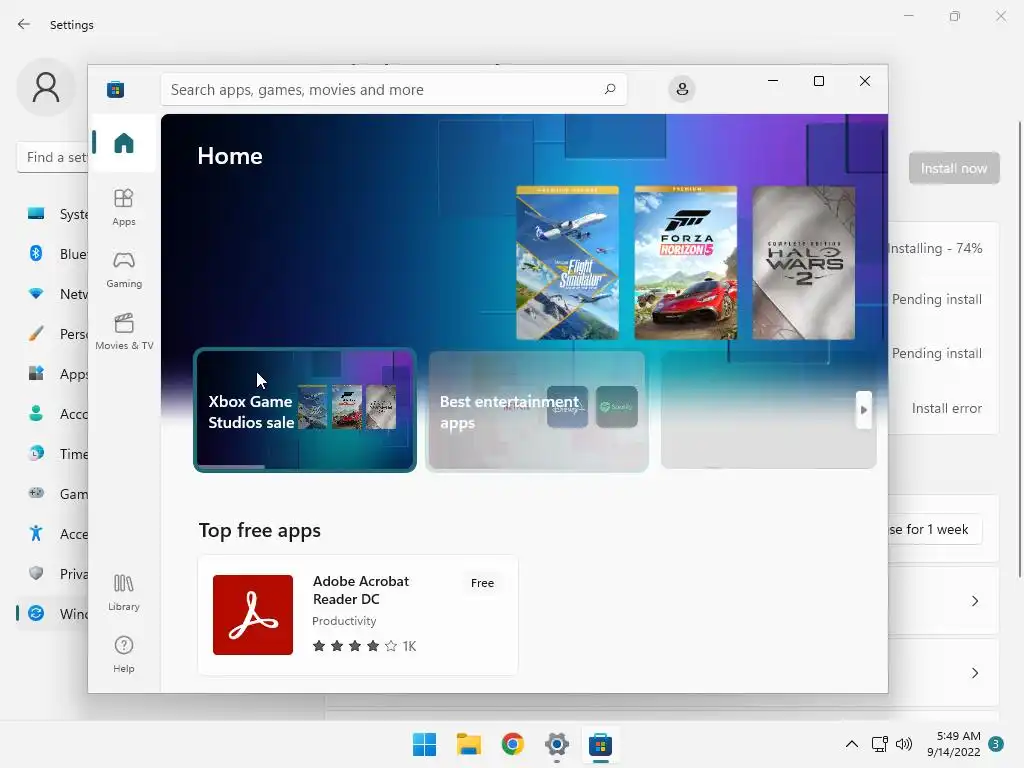1024x768 pixels.
Task: Click the Settings user avatar icon
Action: click(x=46, y=88)
